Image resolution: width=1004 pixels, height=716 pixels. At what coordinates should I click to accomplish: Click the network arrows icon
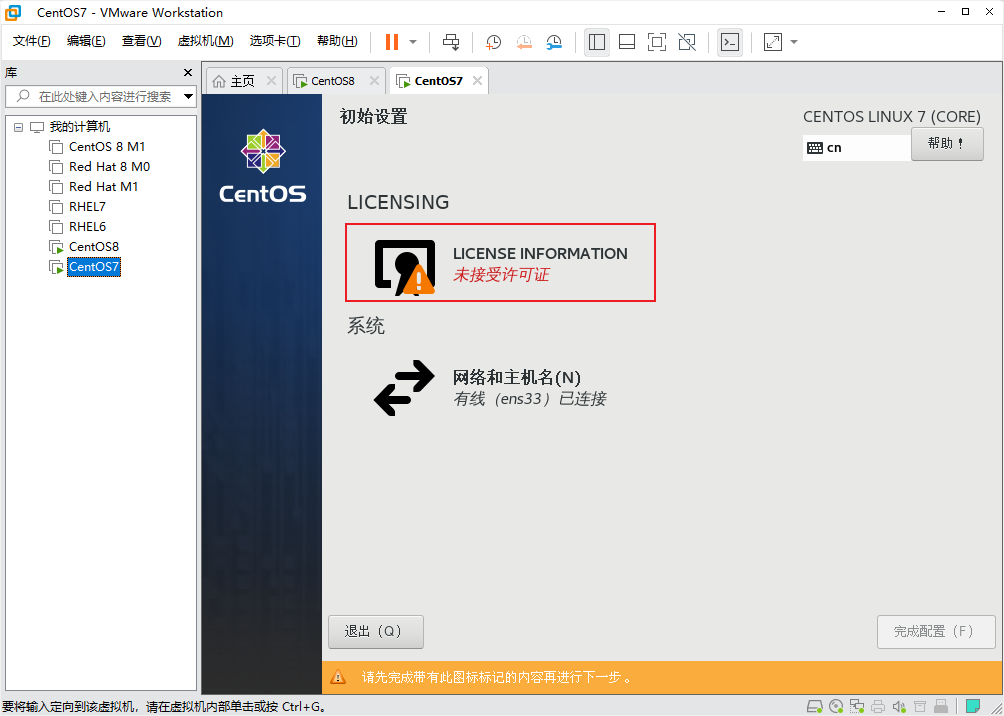click(404, 387)
